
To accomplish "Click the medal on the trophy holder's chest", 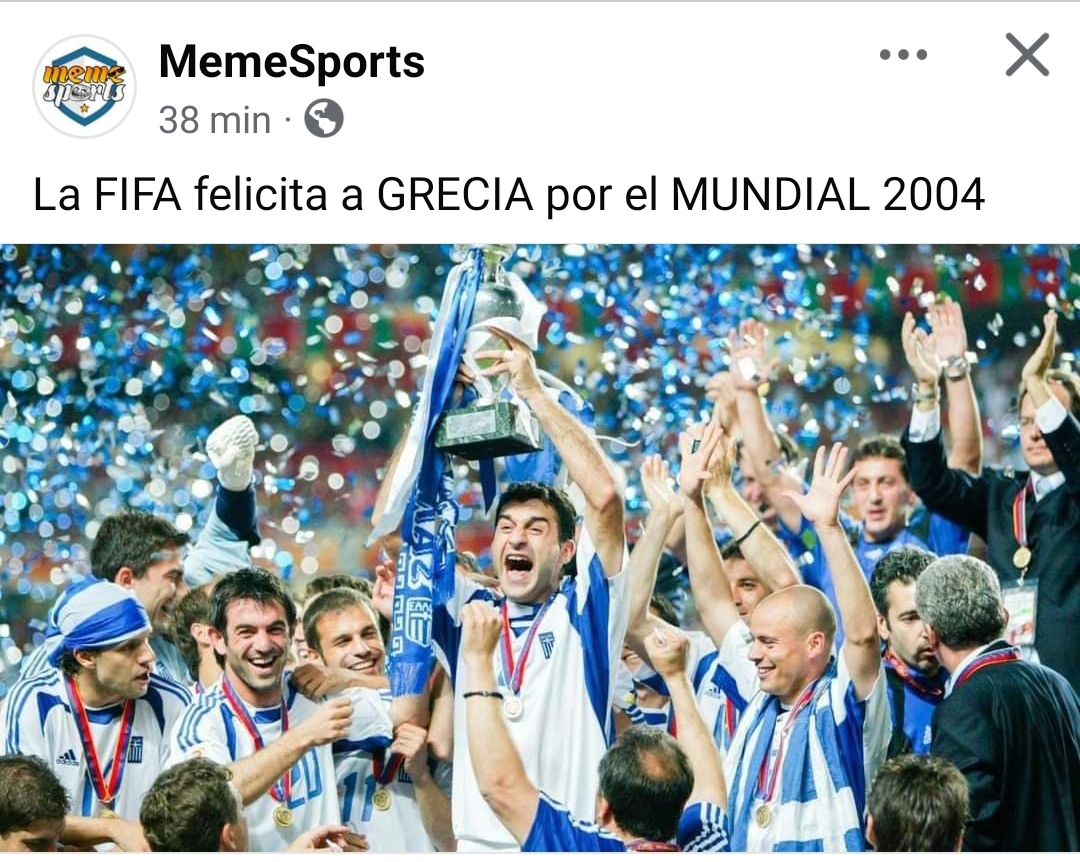I will point(512,708).
